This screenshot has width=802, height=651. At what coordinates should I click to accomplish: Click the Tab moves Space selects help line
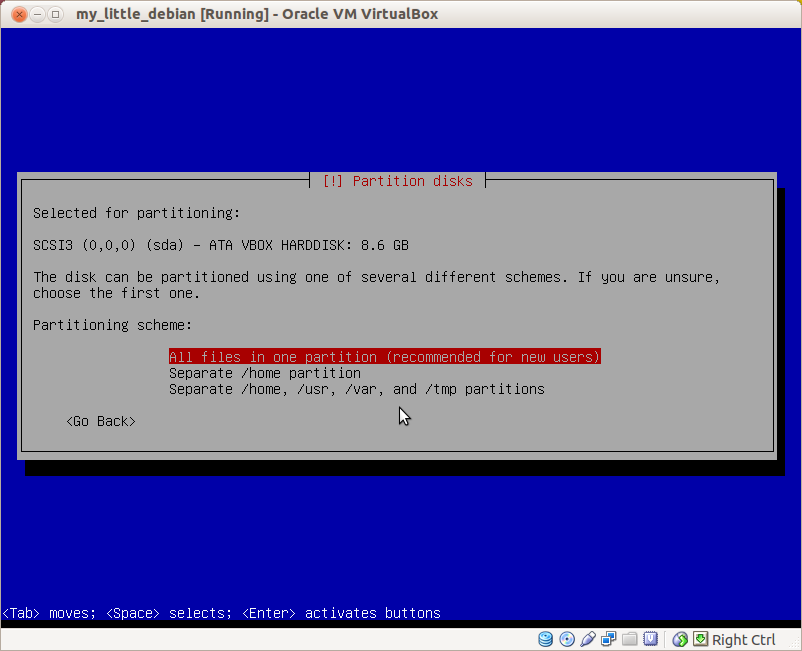[221, 613]
